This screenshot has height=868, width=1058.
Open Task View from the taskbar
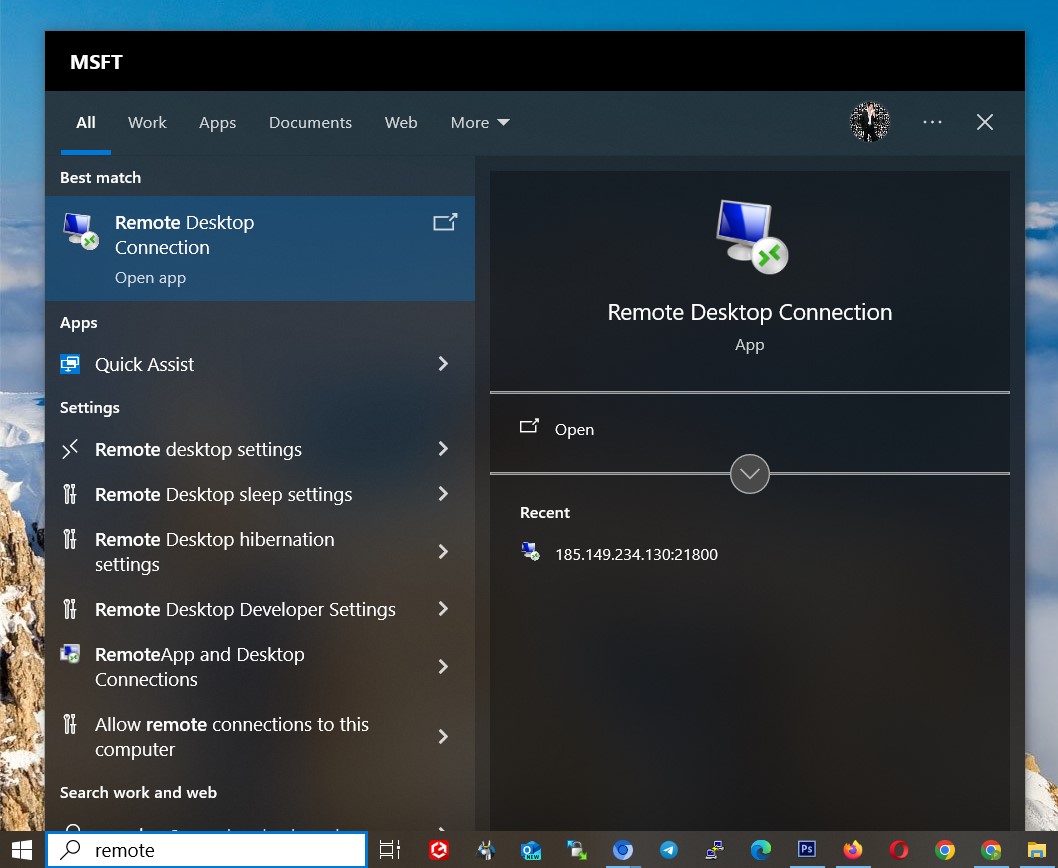click(x=390, y=850)
